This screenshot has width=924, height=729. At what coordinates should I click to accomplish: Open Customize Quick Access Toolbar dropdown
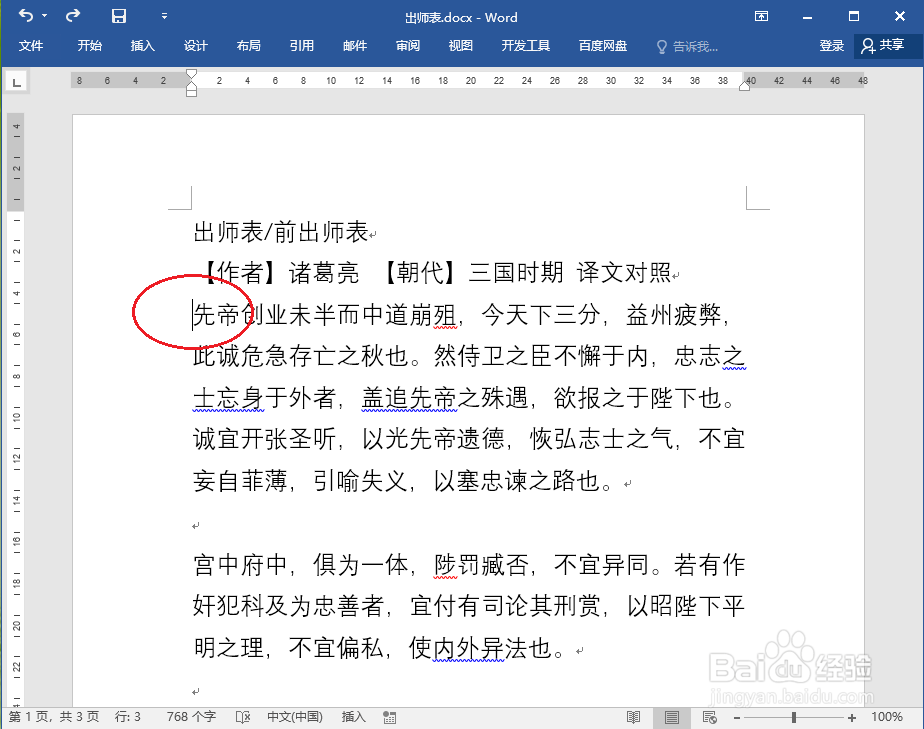point(164,16)
